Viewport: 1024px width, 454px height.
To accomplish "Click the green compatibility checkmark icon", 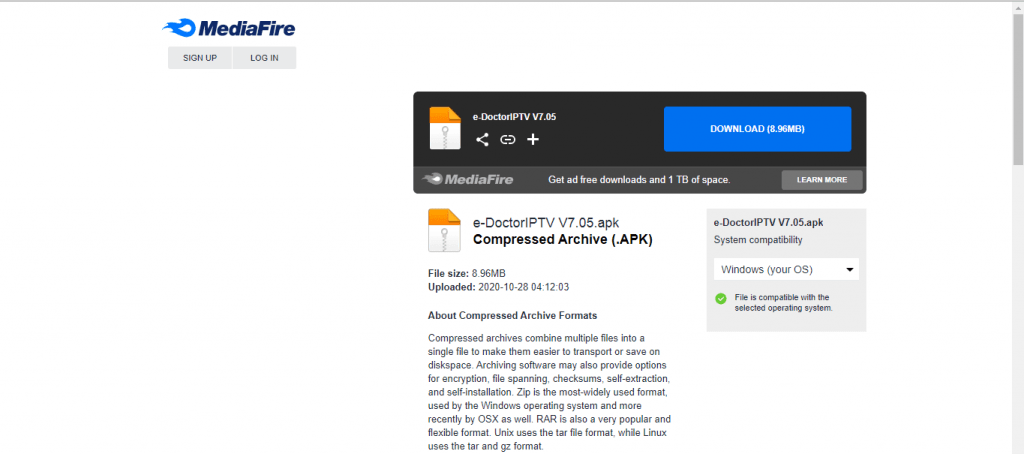I will (721, 299).
